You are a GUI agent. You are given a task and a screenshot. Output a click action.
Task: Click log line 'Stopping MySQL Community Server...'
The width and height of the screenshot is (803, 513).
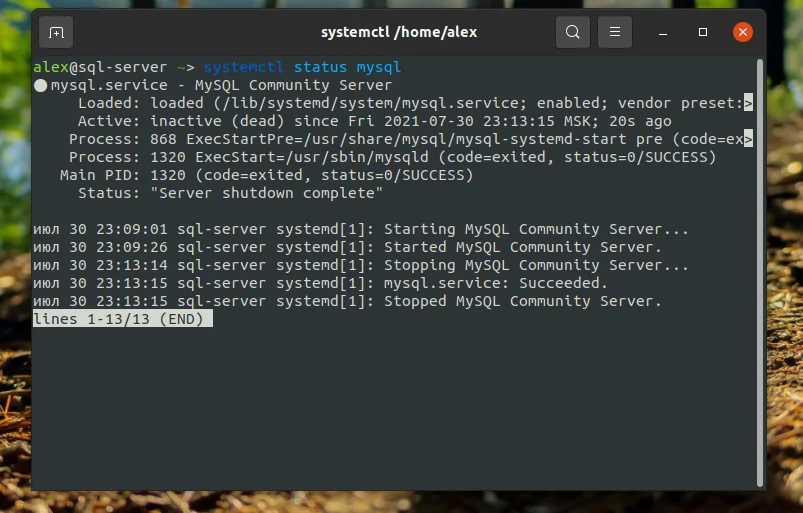point(361,265)
